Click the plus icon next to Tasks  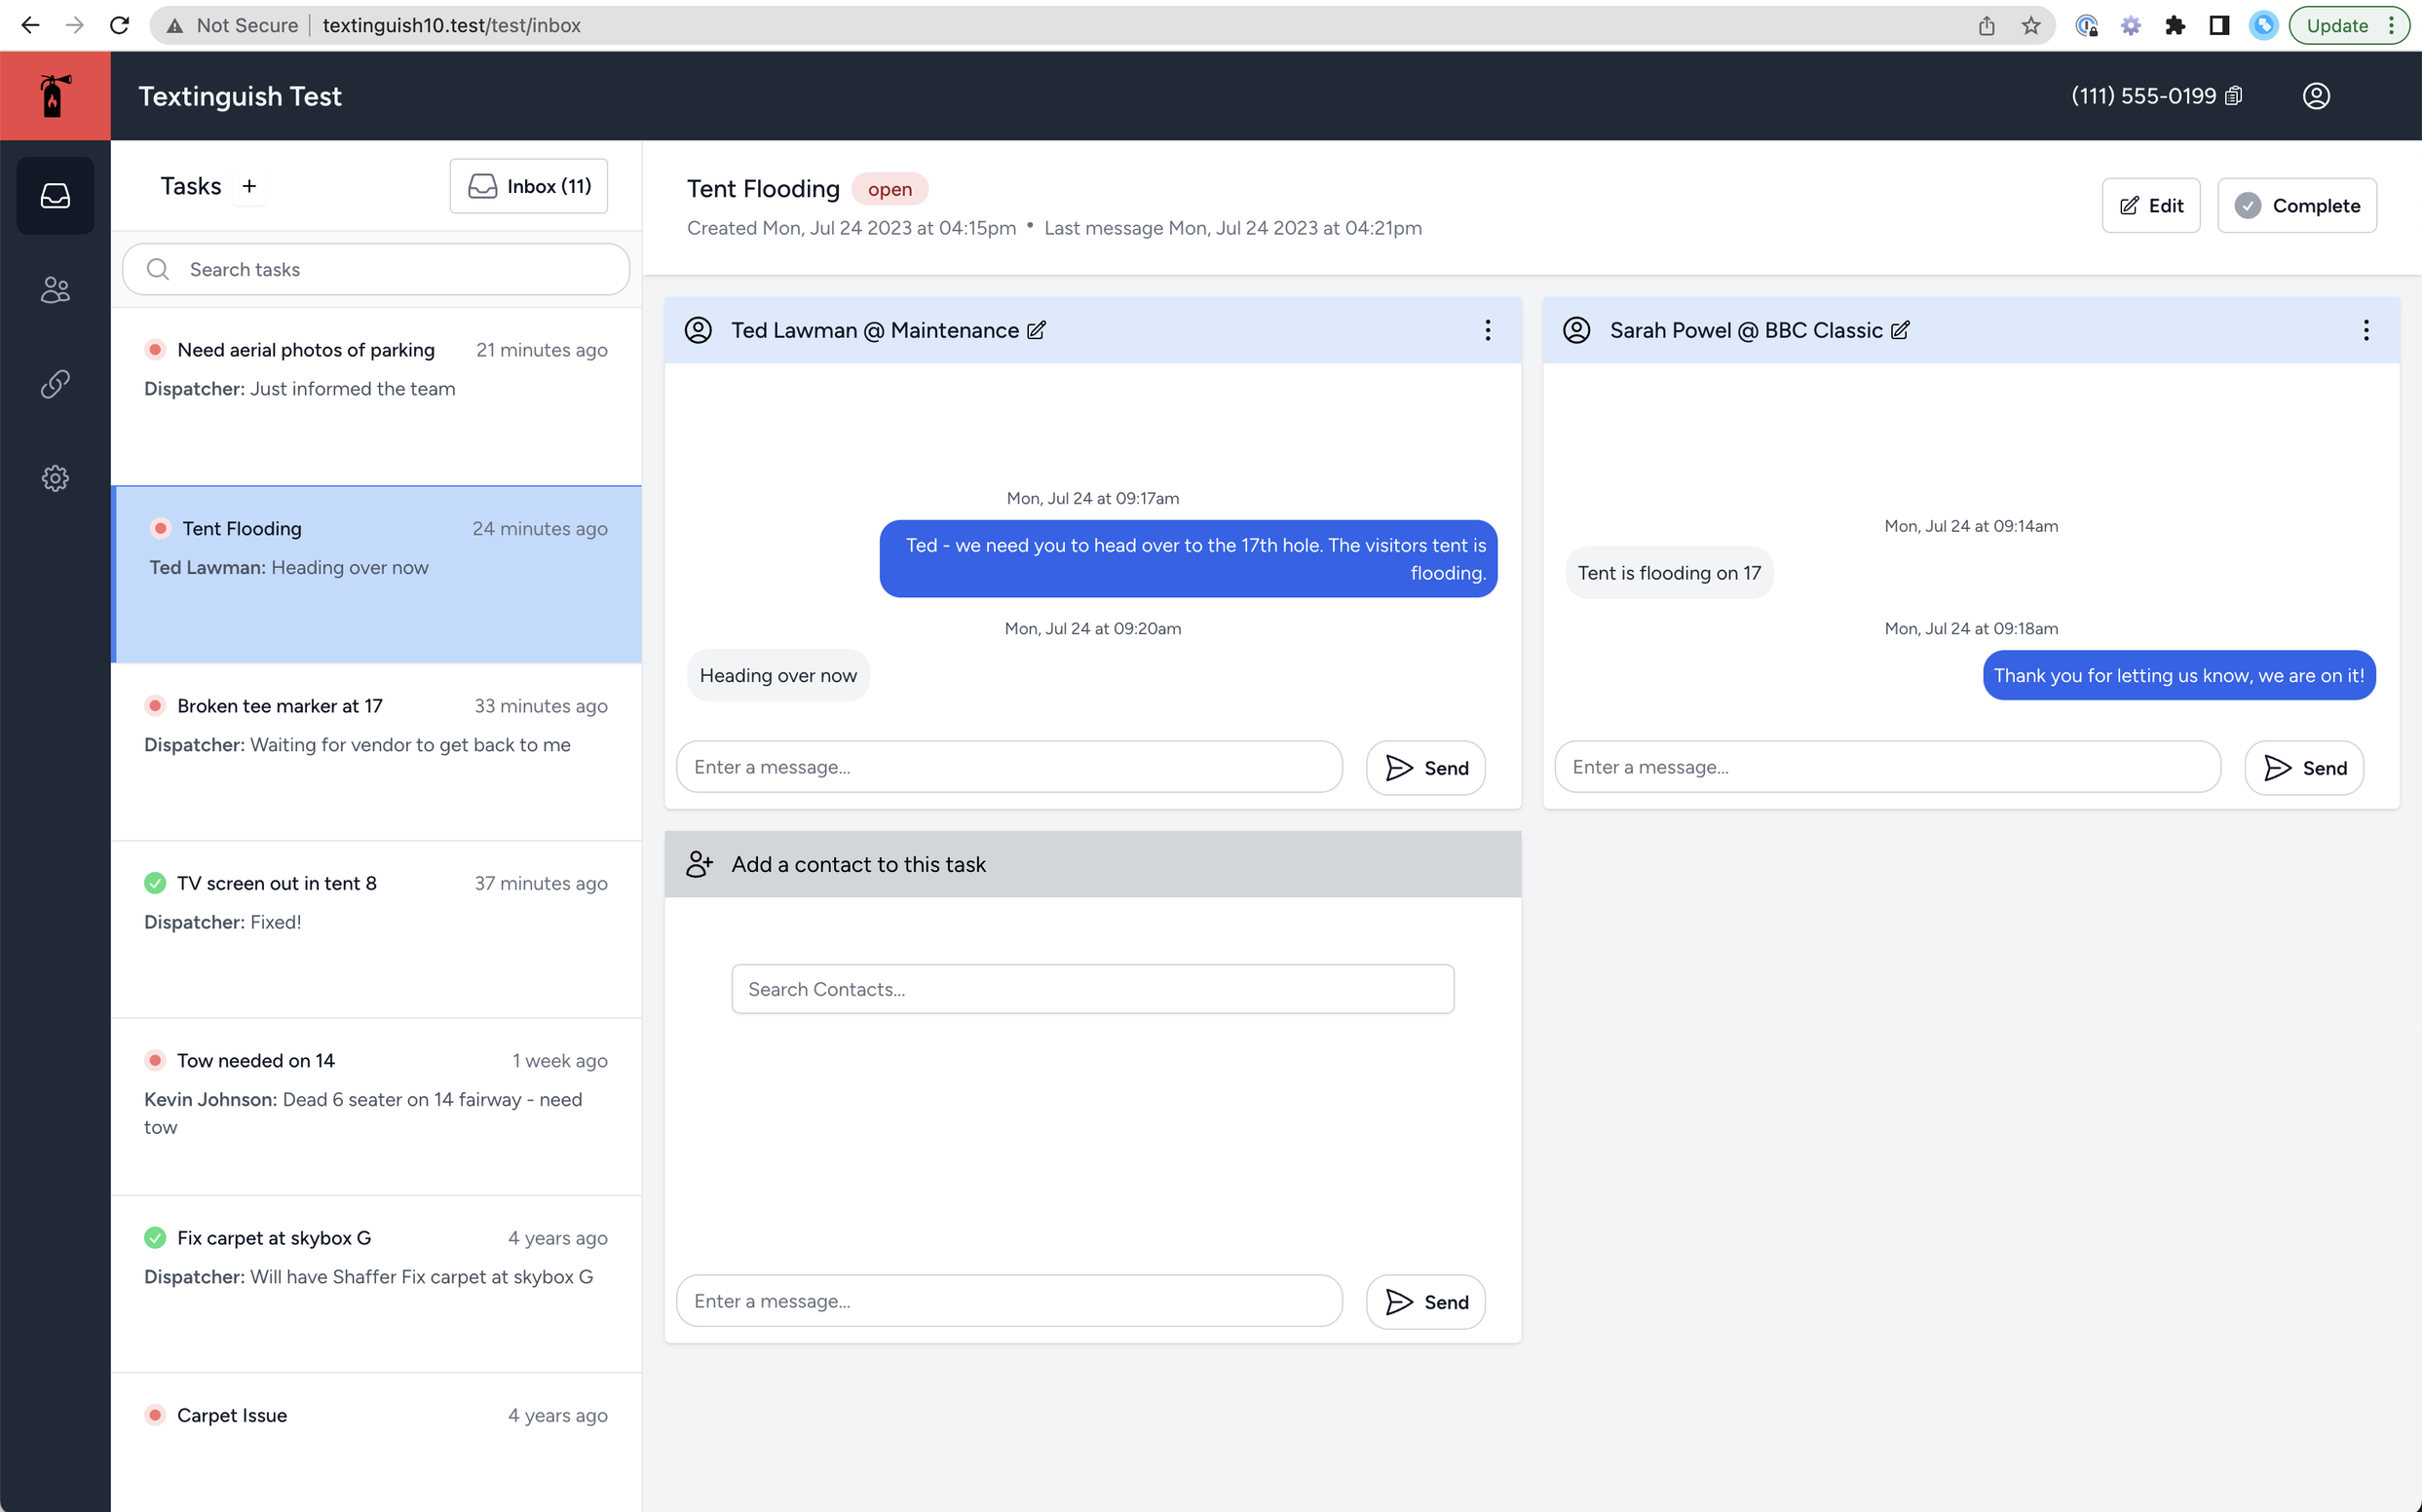(249, 186)
